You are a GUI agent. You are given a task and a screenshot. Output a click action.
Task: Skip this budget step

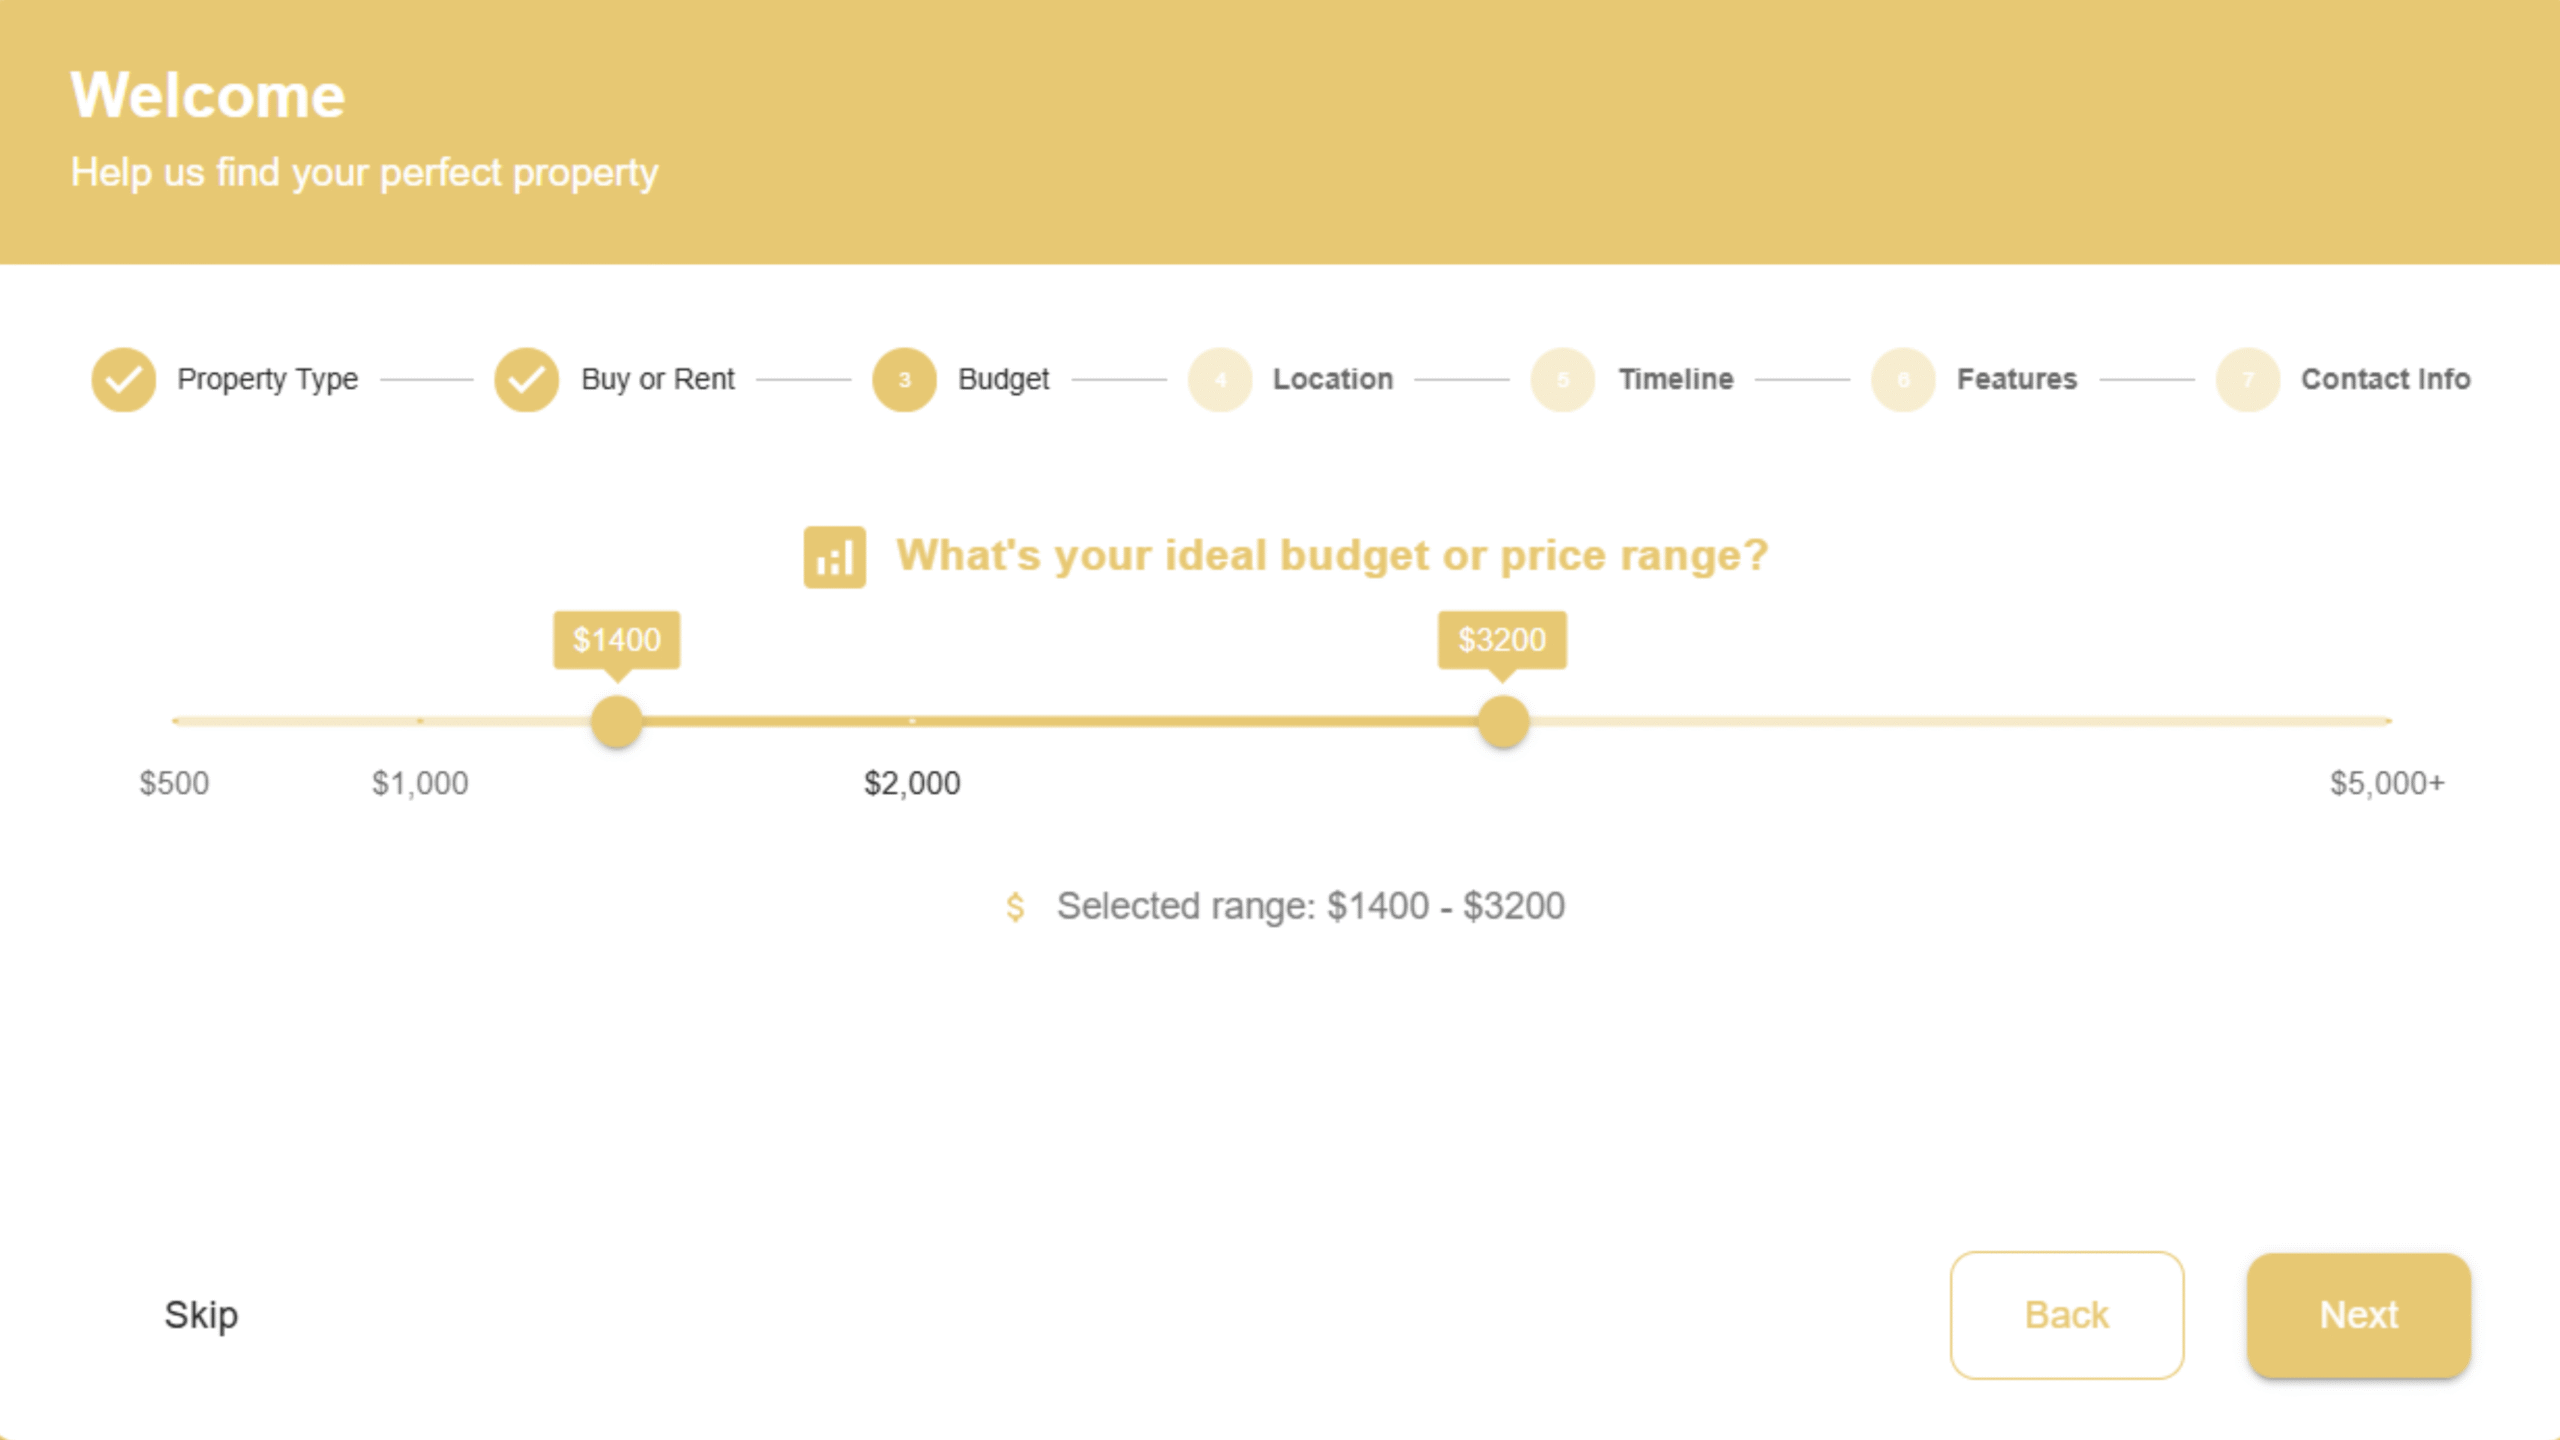pos(201,1315)
